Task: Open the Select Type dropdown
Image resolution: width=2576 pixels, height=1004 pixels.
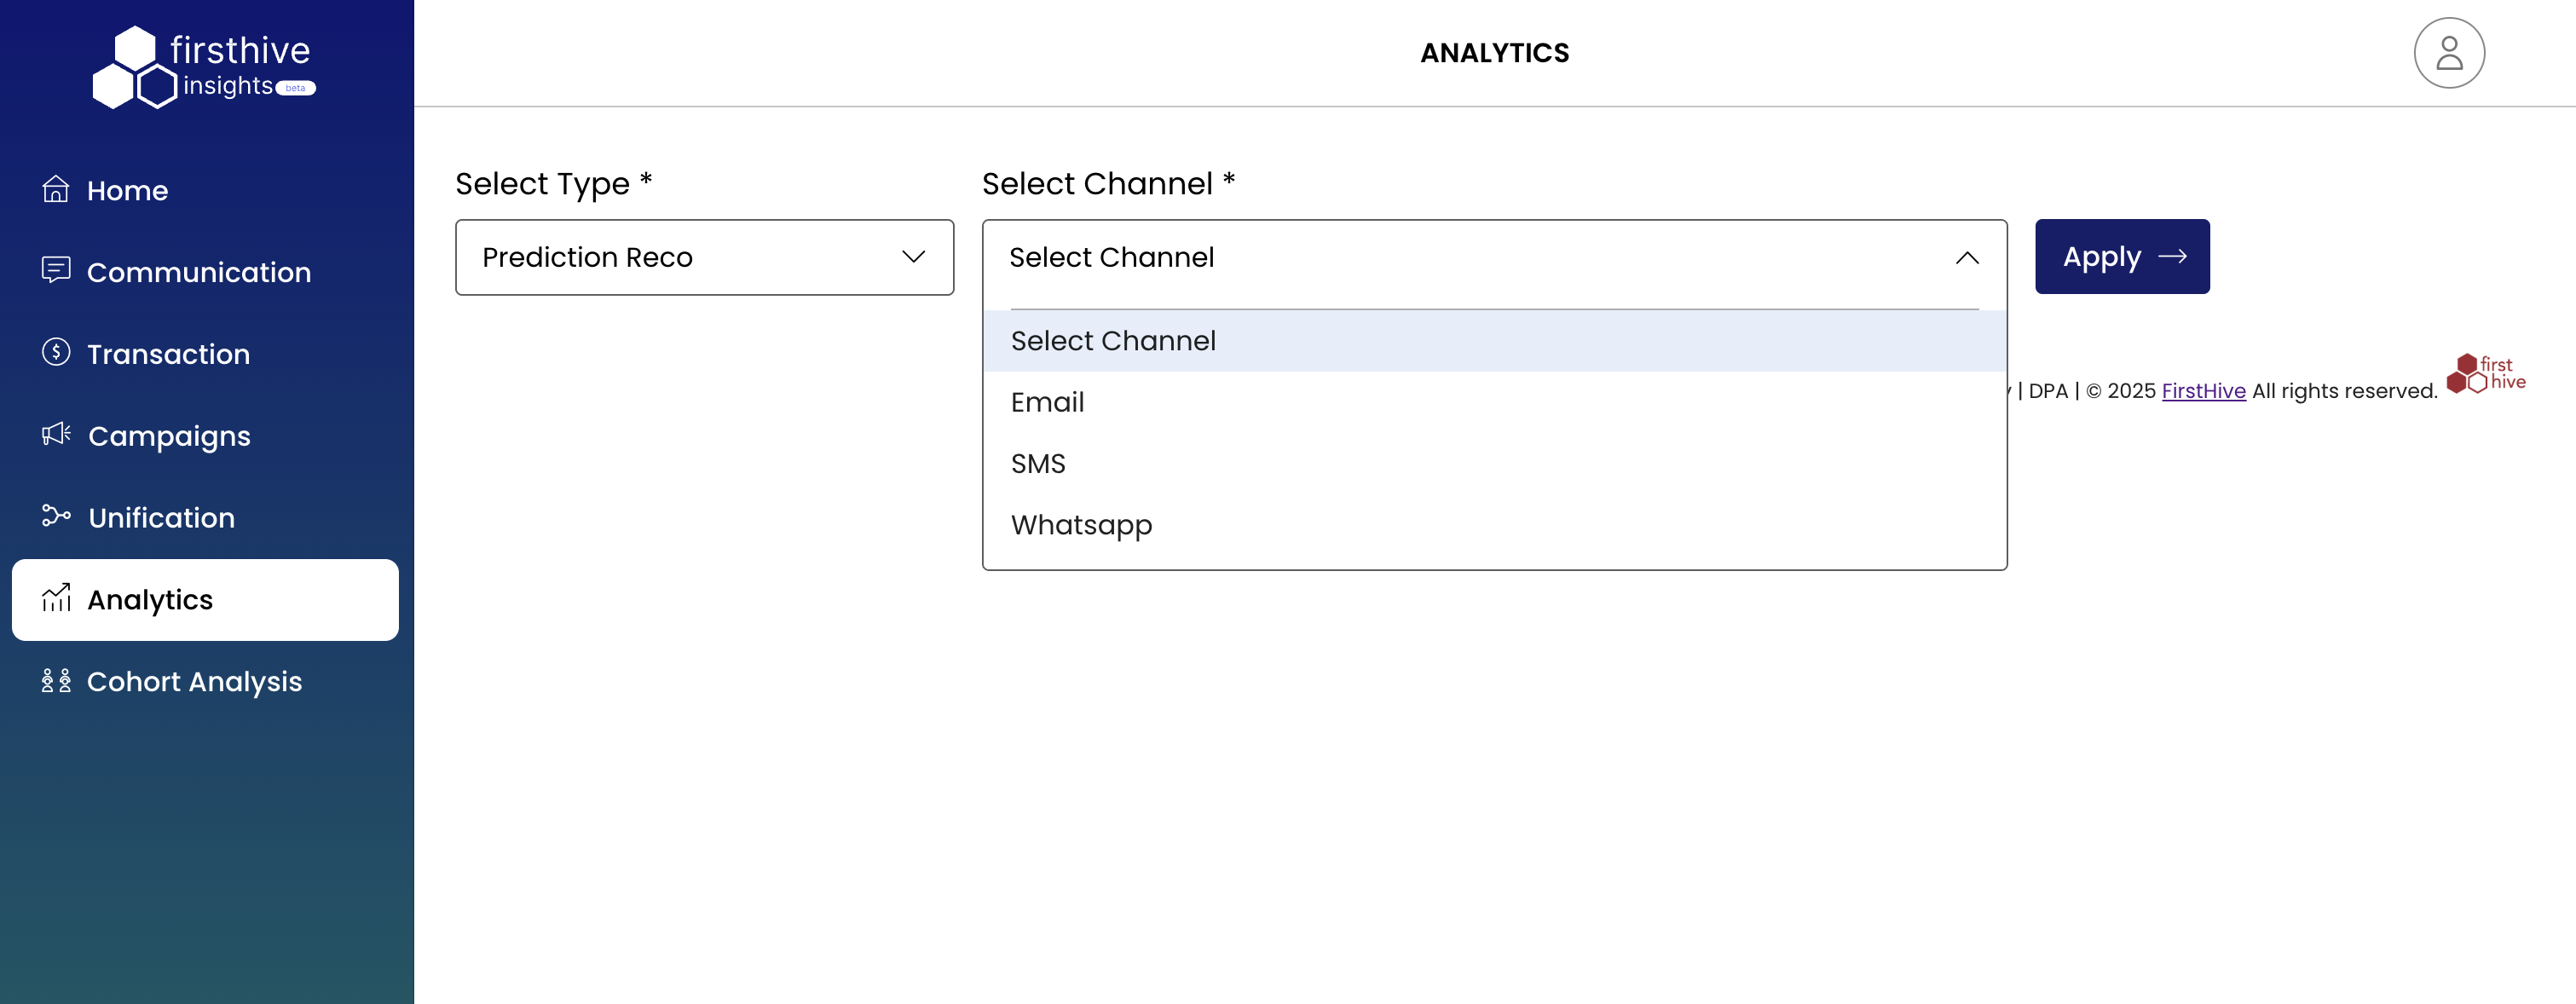Action: click(704, 257)
